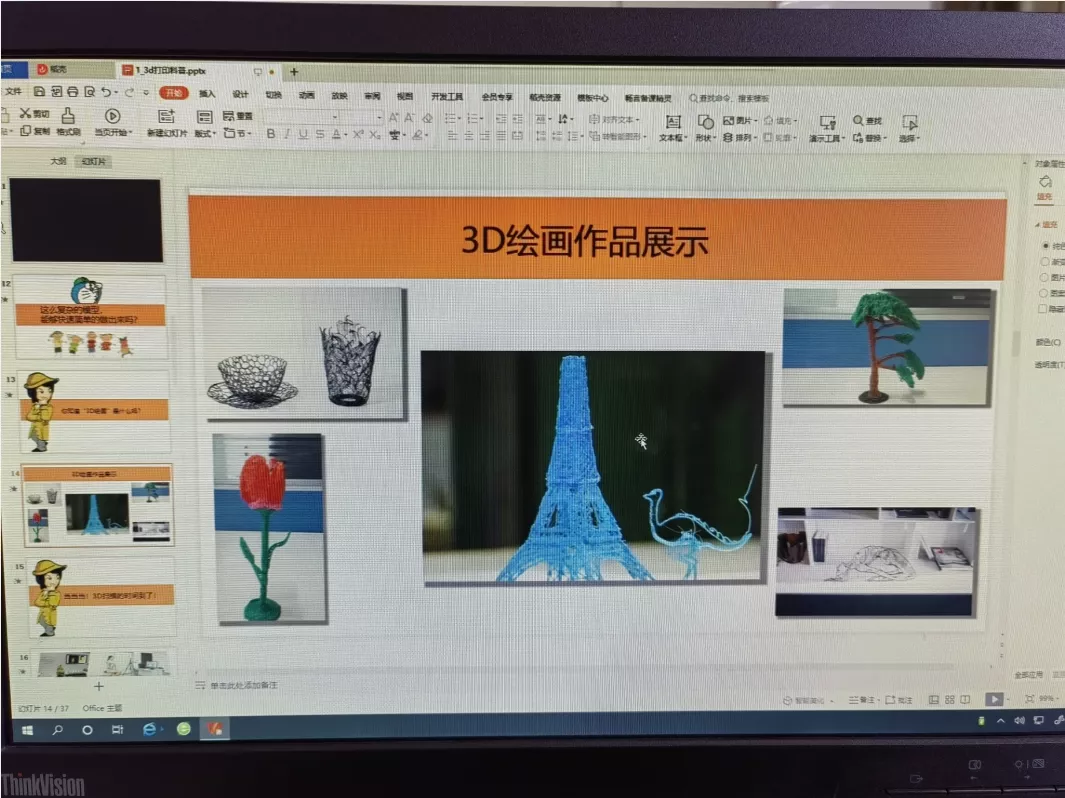1065x798 pixels.
Task: Start slideshow from current slide (当页开始) icon
Action: (113, 116)
